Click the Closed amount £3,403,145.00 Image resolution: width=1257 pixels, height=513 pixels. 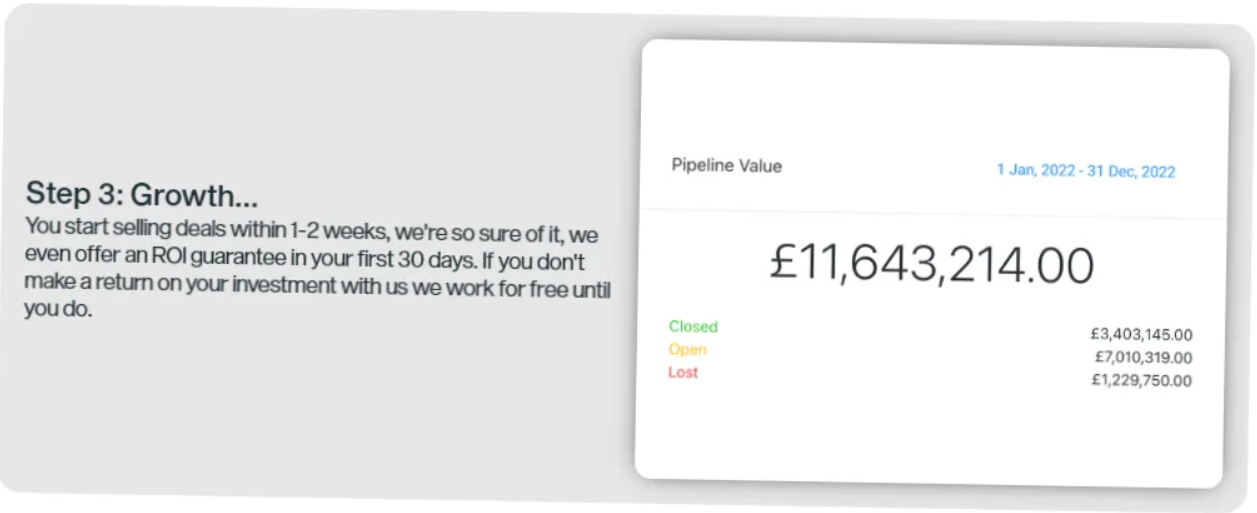[x=1141, y=335]
